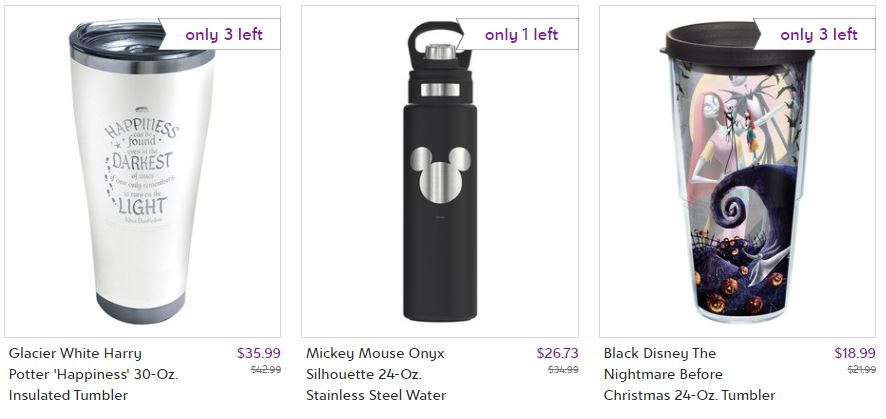Click the $26.73 sale price
Viewport: 886px width, 419px height.
point(557,353)
